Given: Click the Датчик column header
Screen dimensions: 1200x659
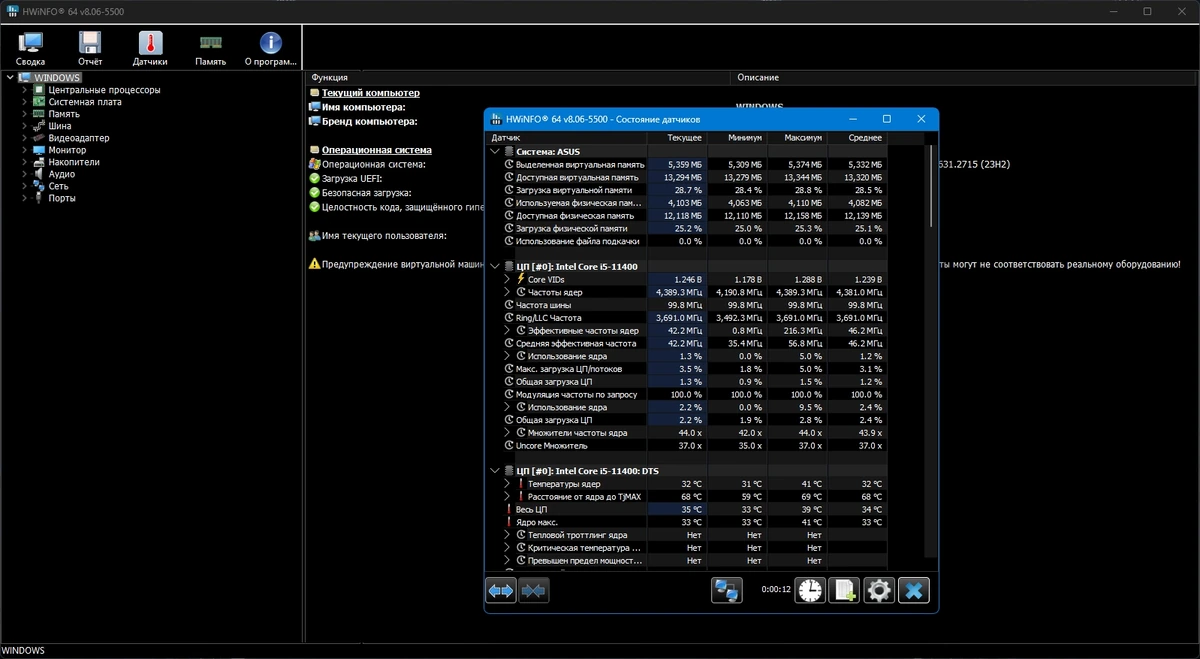Looking at the screenshot, I should pos(566,138).
